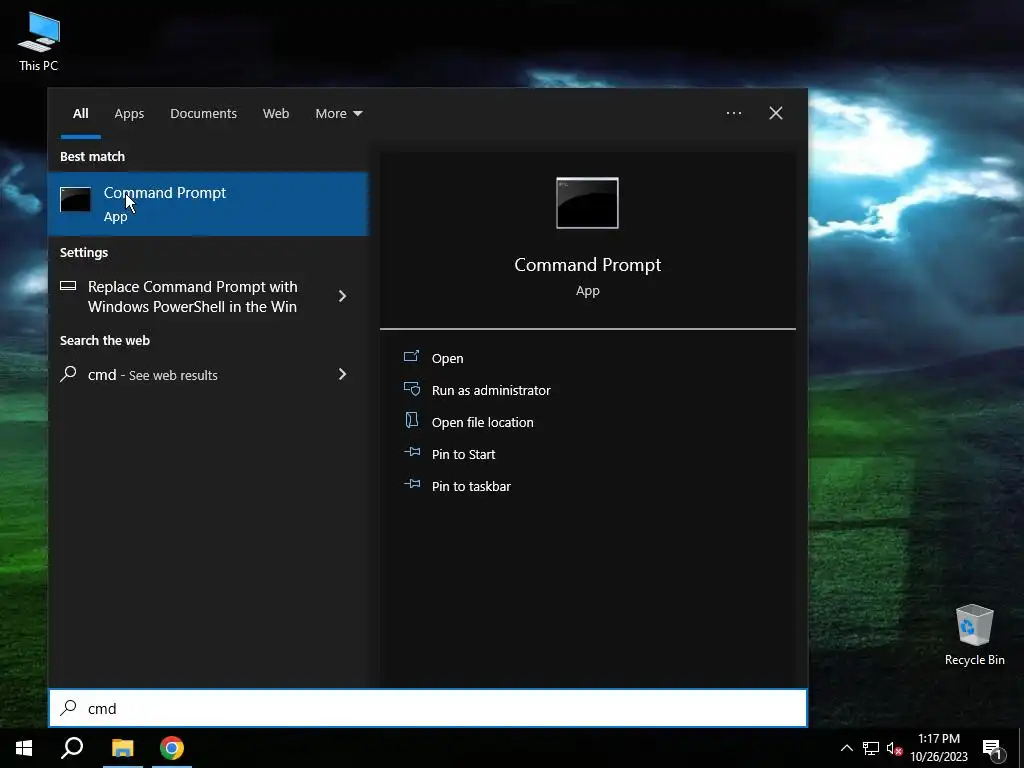Open Command Prompt via Open link

coord(447,359)
